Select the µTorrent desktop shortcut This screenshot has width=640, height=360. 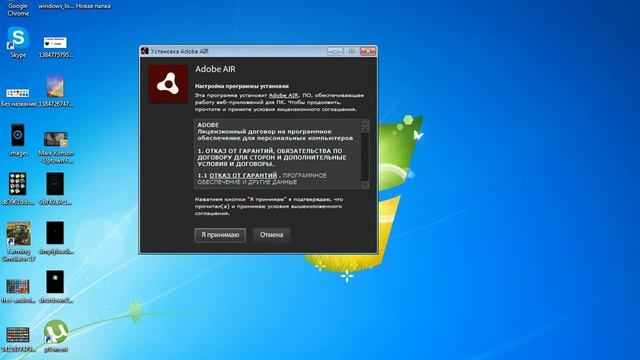tap(56, 336)
